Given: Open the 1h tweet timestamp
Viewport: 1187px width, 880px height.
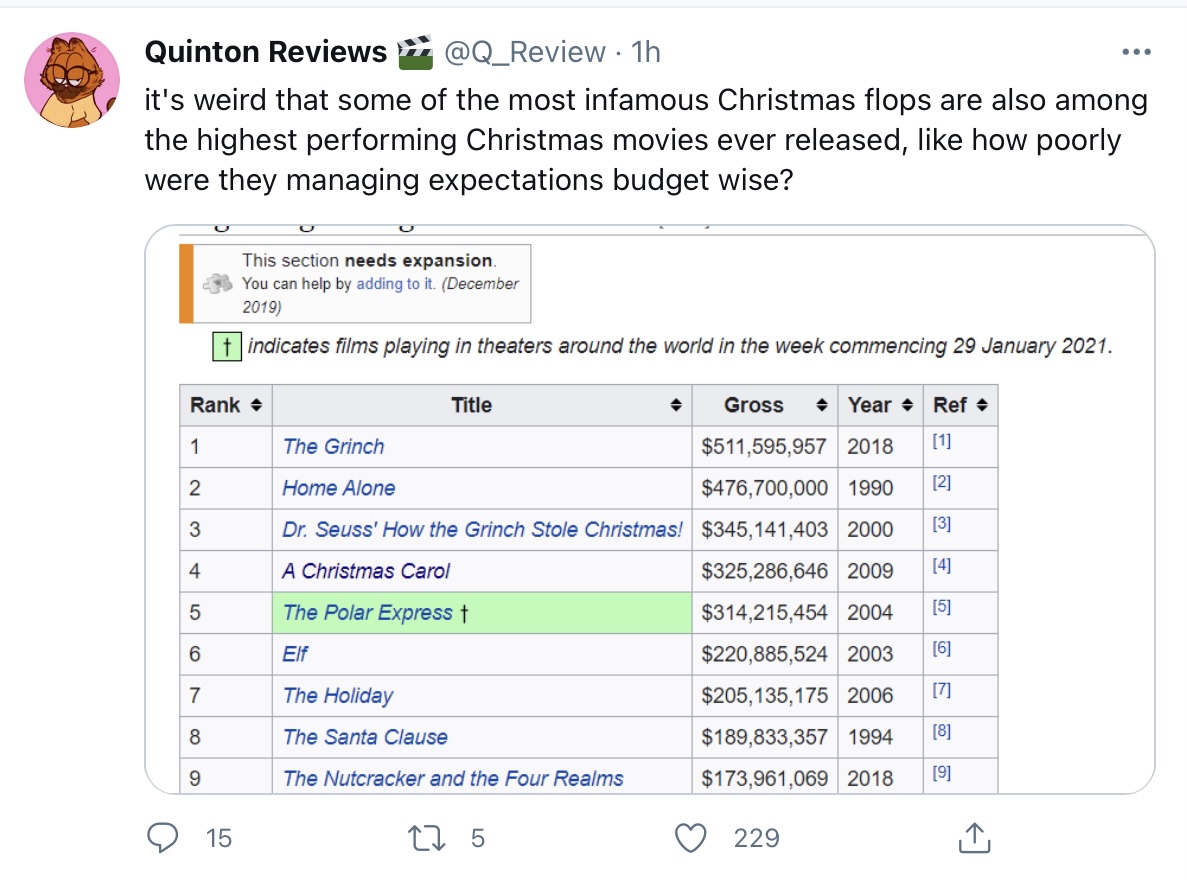Looking at the screenshot, I should pos(646,51).
